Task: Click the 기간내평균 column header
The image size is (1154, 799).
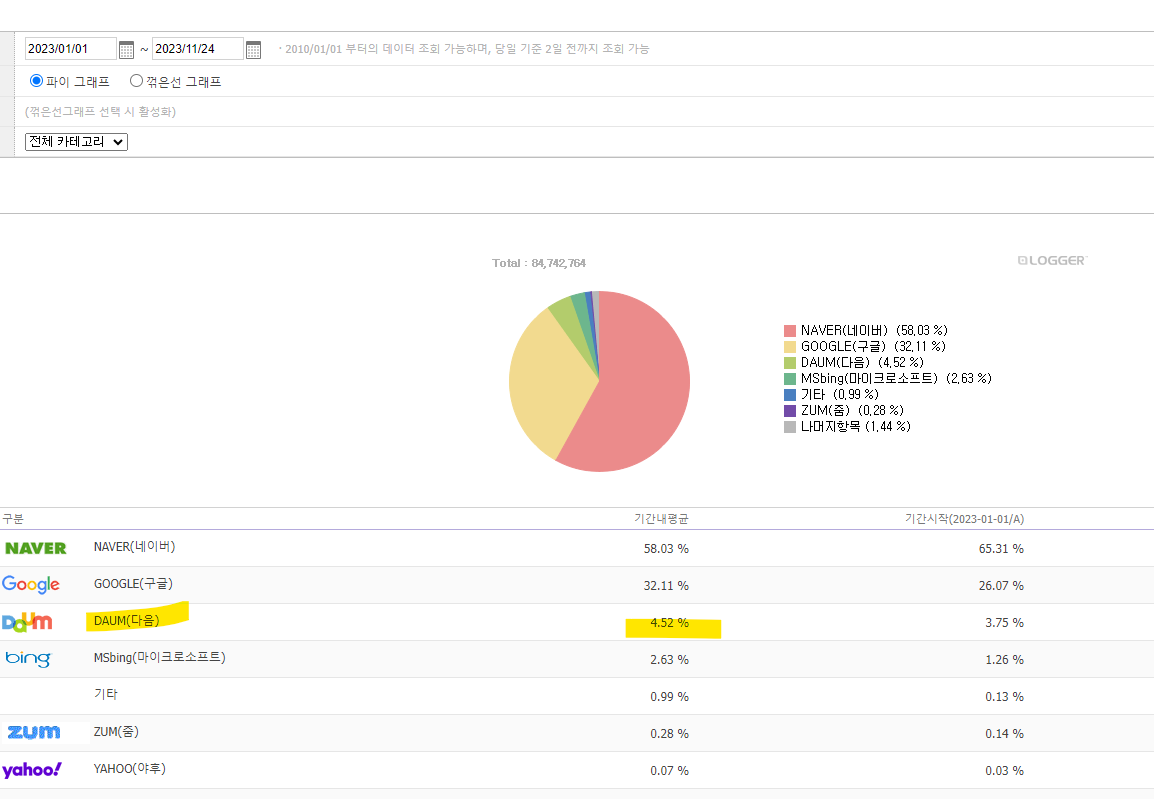Action: [x=661, y=519]
